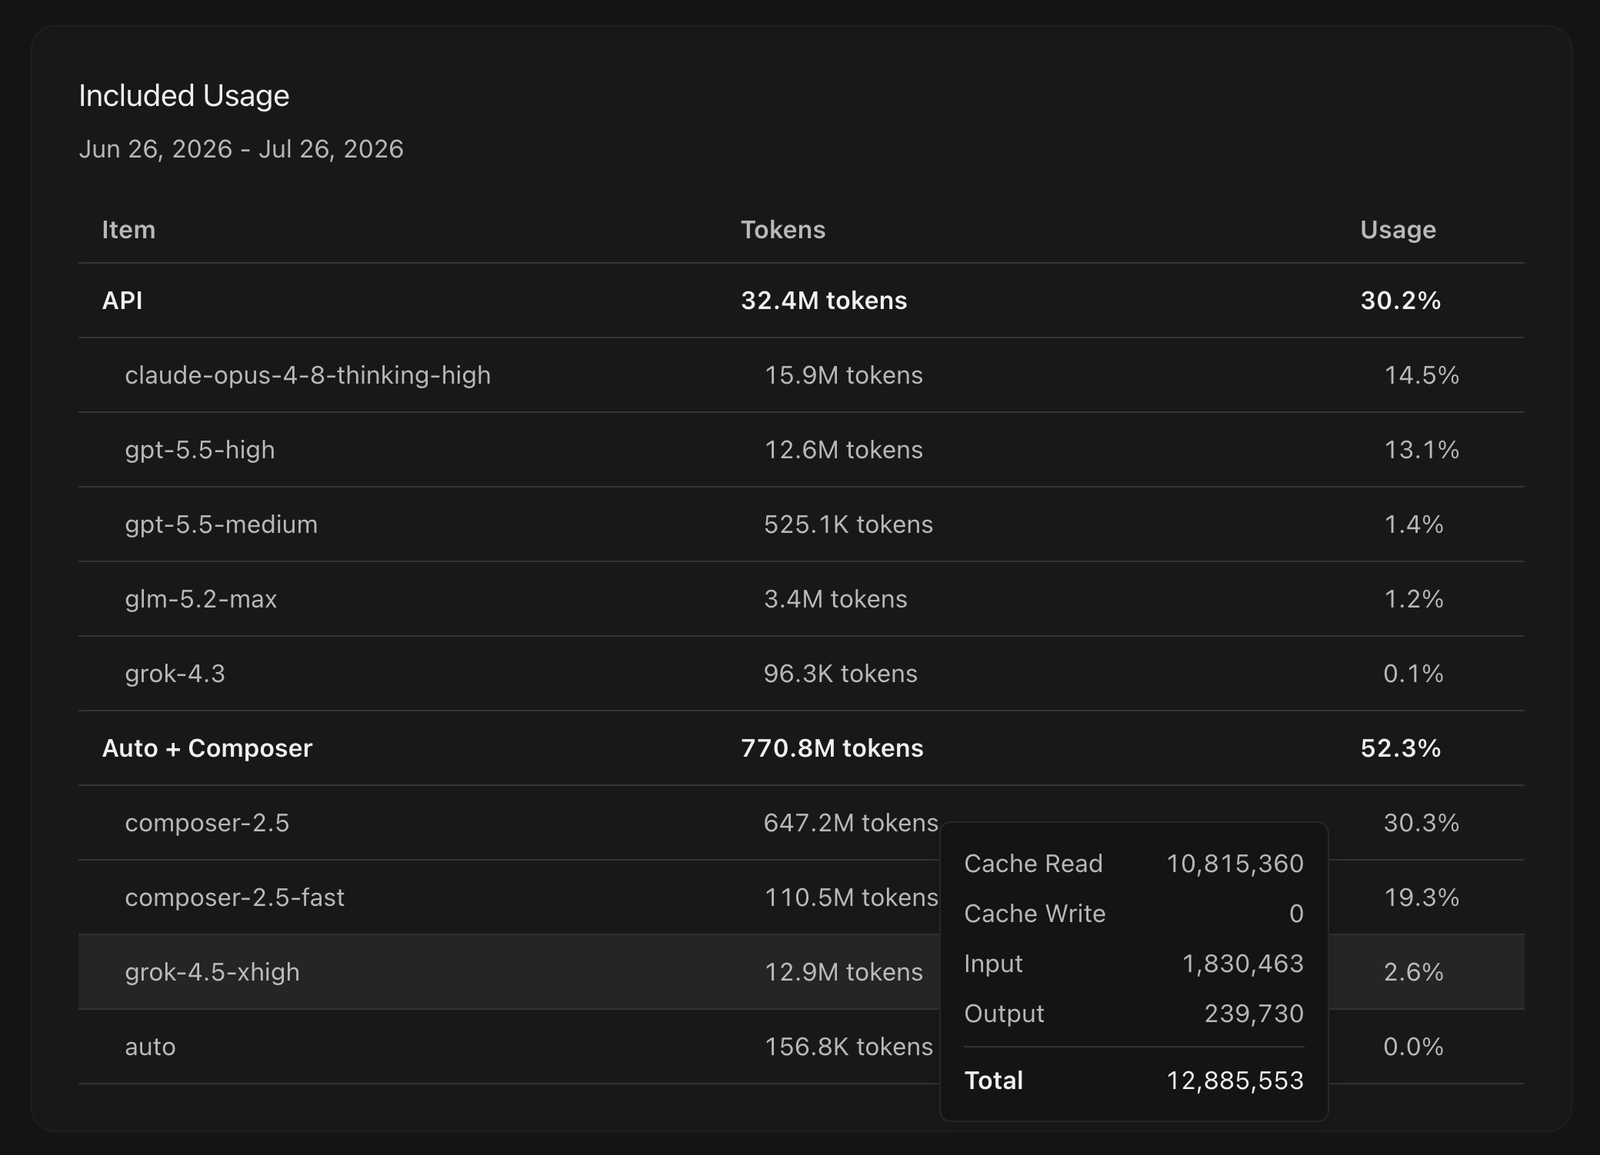Click the Usage column header
This screenshot has width=1600, height=1155.
click(1398, 230)
